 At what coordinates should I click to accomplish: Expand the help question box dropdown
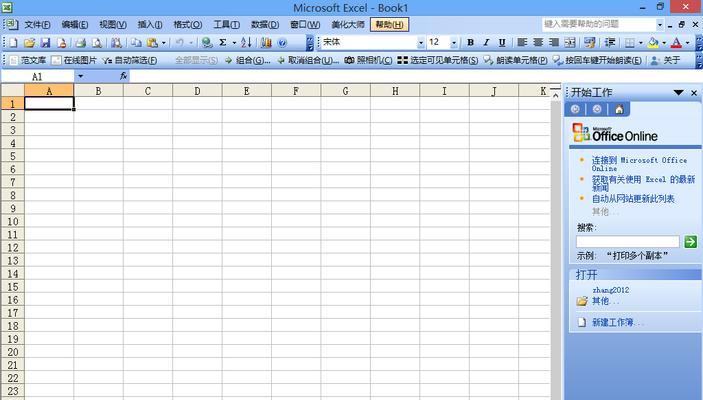(660, 24)
